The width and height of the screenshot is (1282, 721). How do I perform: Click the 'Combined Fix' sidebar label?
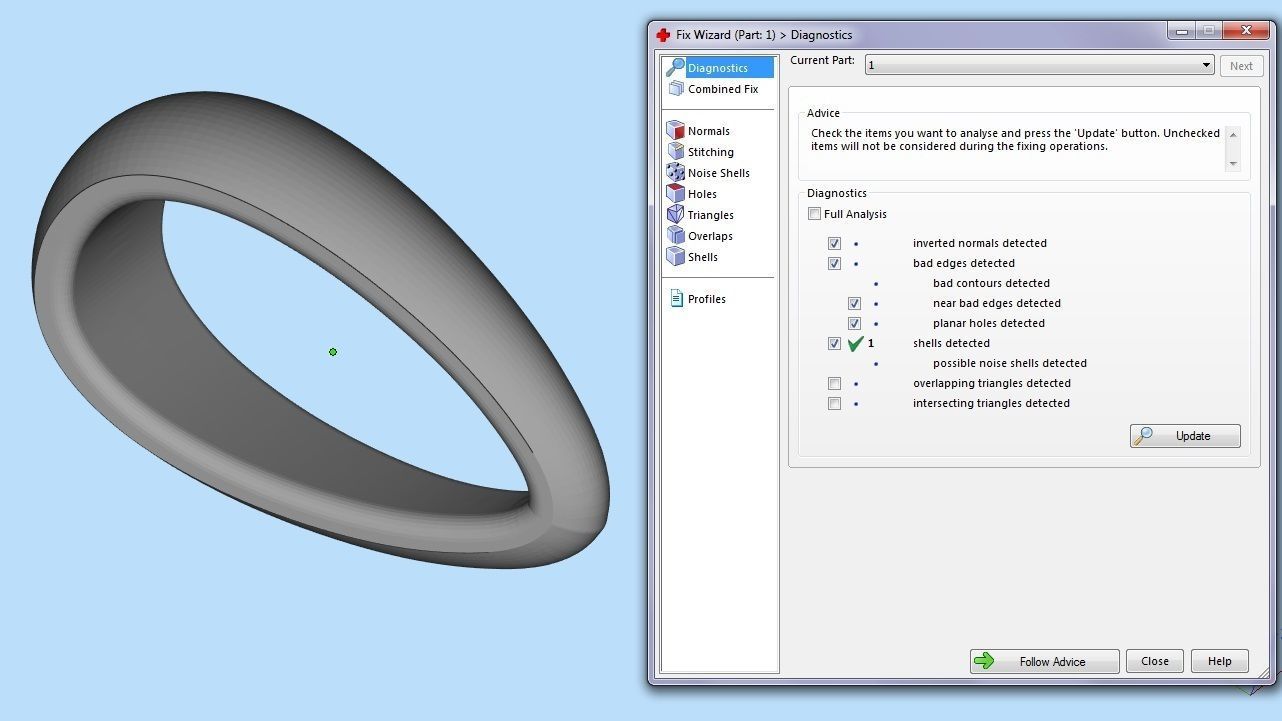[722, 89]
